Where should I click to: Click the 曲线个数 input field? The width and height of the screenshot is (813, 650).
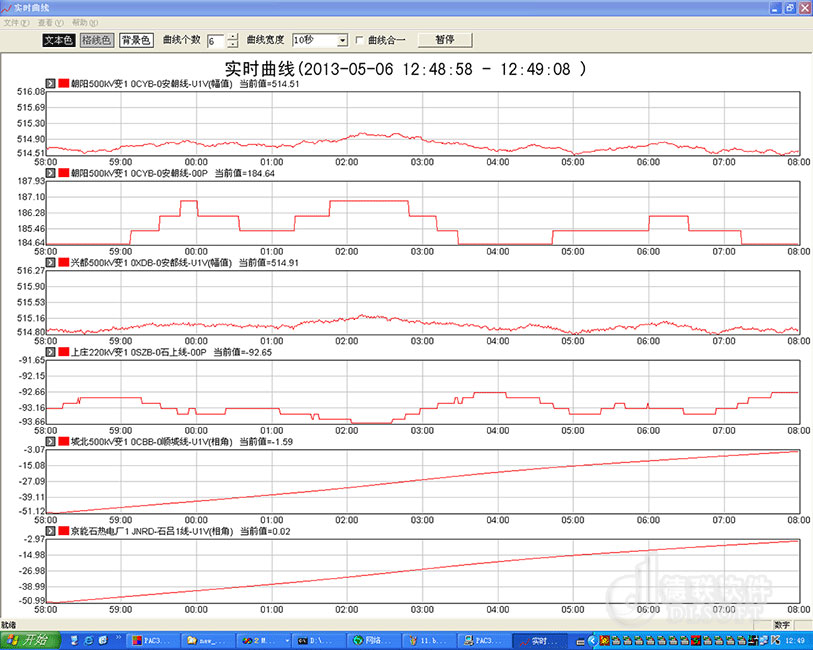[216, 41]
